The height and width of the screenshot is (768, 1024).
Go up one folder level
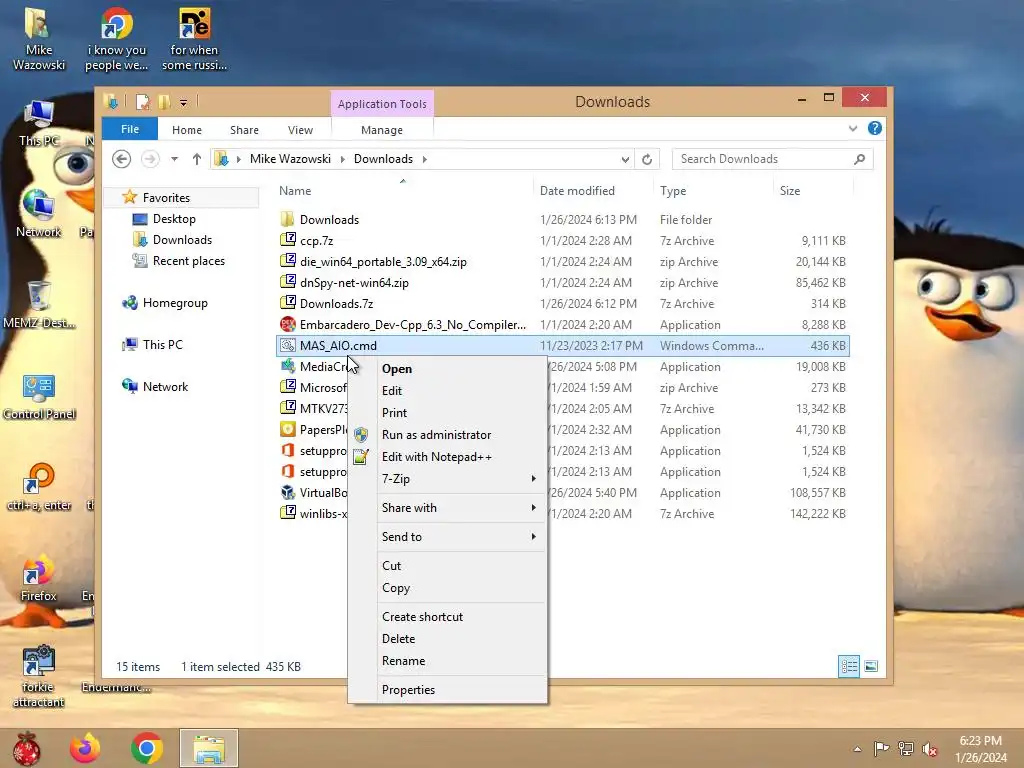[x=197, y=159]
